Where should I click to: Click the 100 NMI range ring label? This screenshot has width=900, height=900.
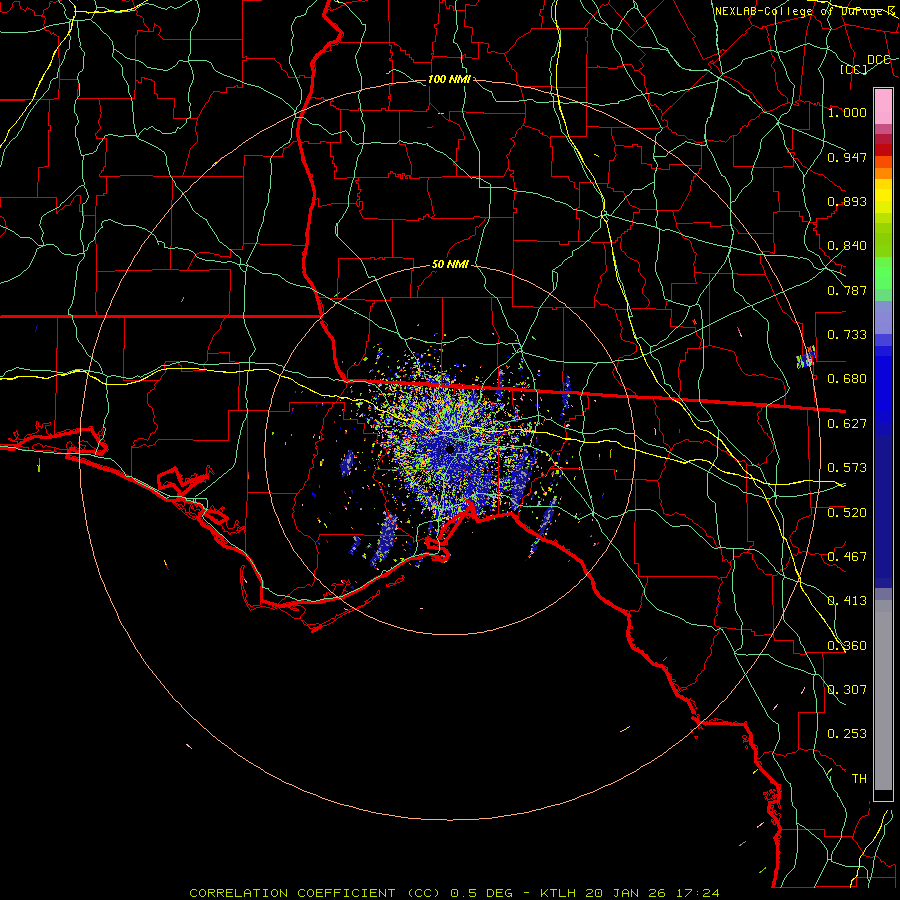(449, 79)
